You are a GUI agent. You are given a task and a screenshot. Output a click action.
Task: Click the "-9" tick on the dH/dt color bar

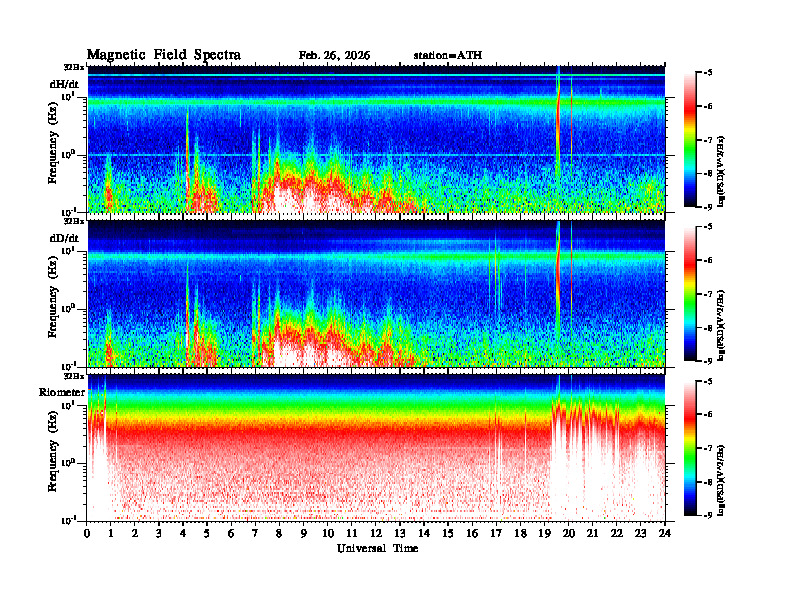709,207
